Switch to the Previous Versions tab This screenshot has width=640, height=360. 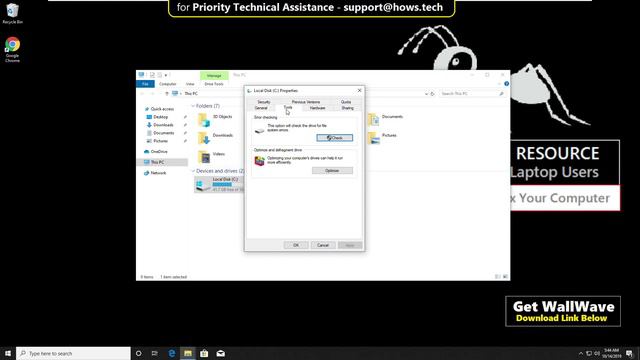coord(306,102)
